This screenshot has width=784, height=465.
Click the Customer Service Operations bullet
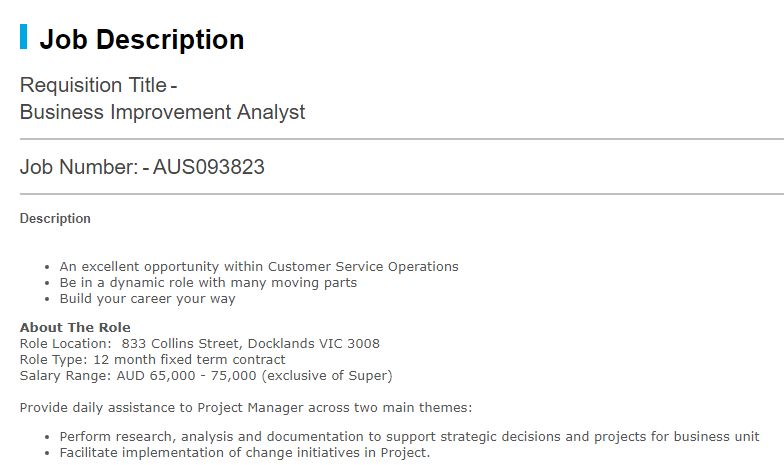pyautogui.click(x=259, y=266)
